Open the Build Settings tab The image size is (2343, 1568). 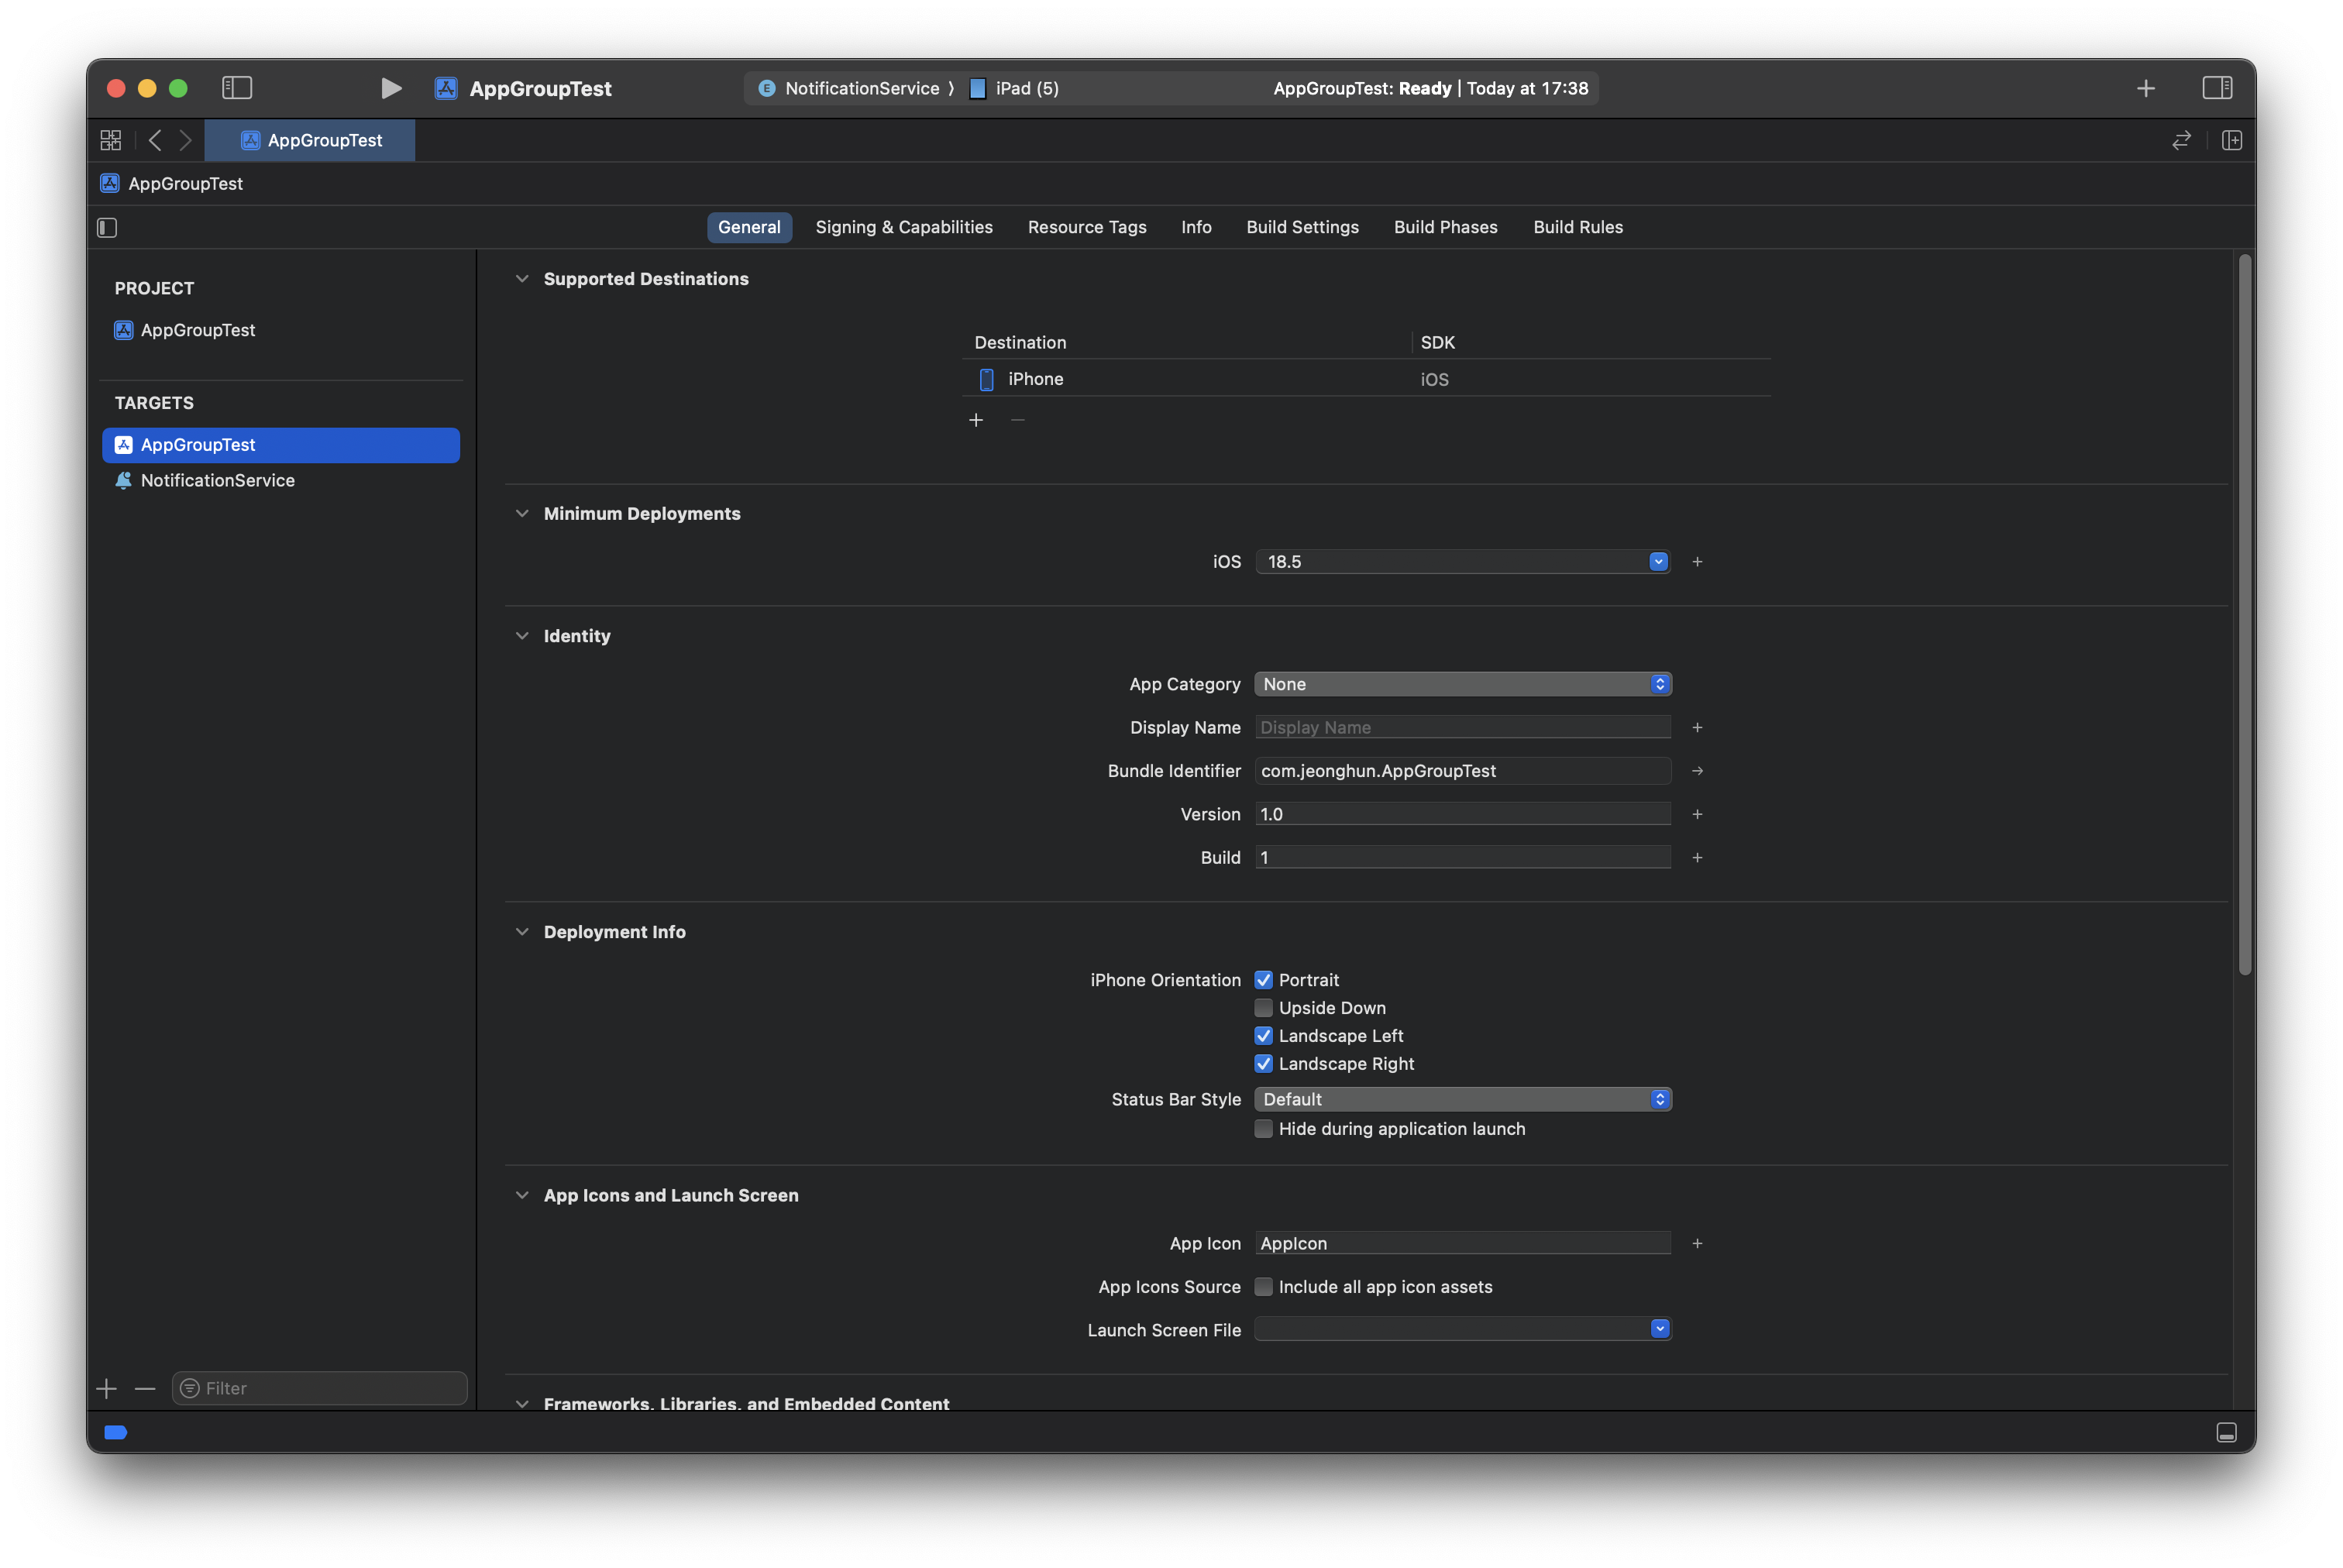[1302, 227]
